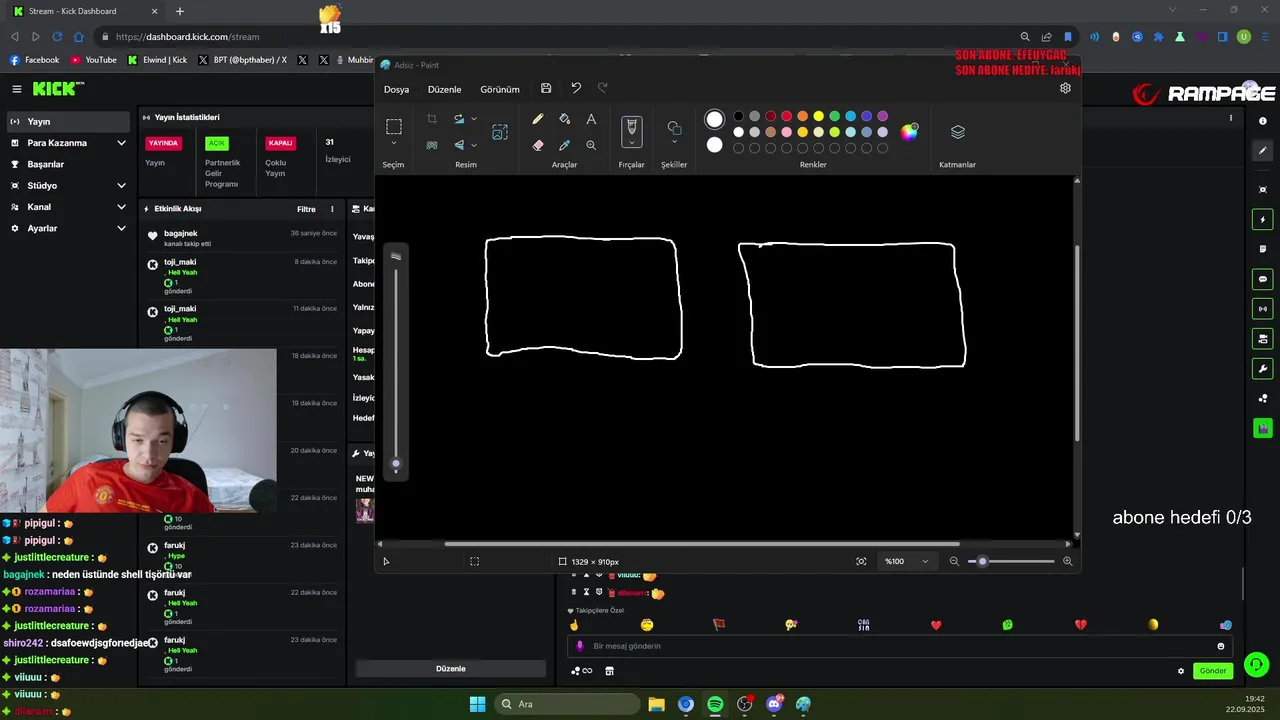
Task: Click the Save icon in Paint
Action: (x=546, y=89)
